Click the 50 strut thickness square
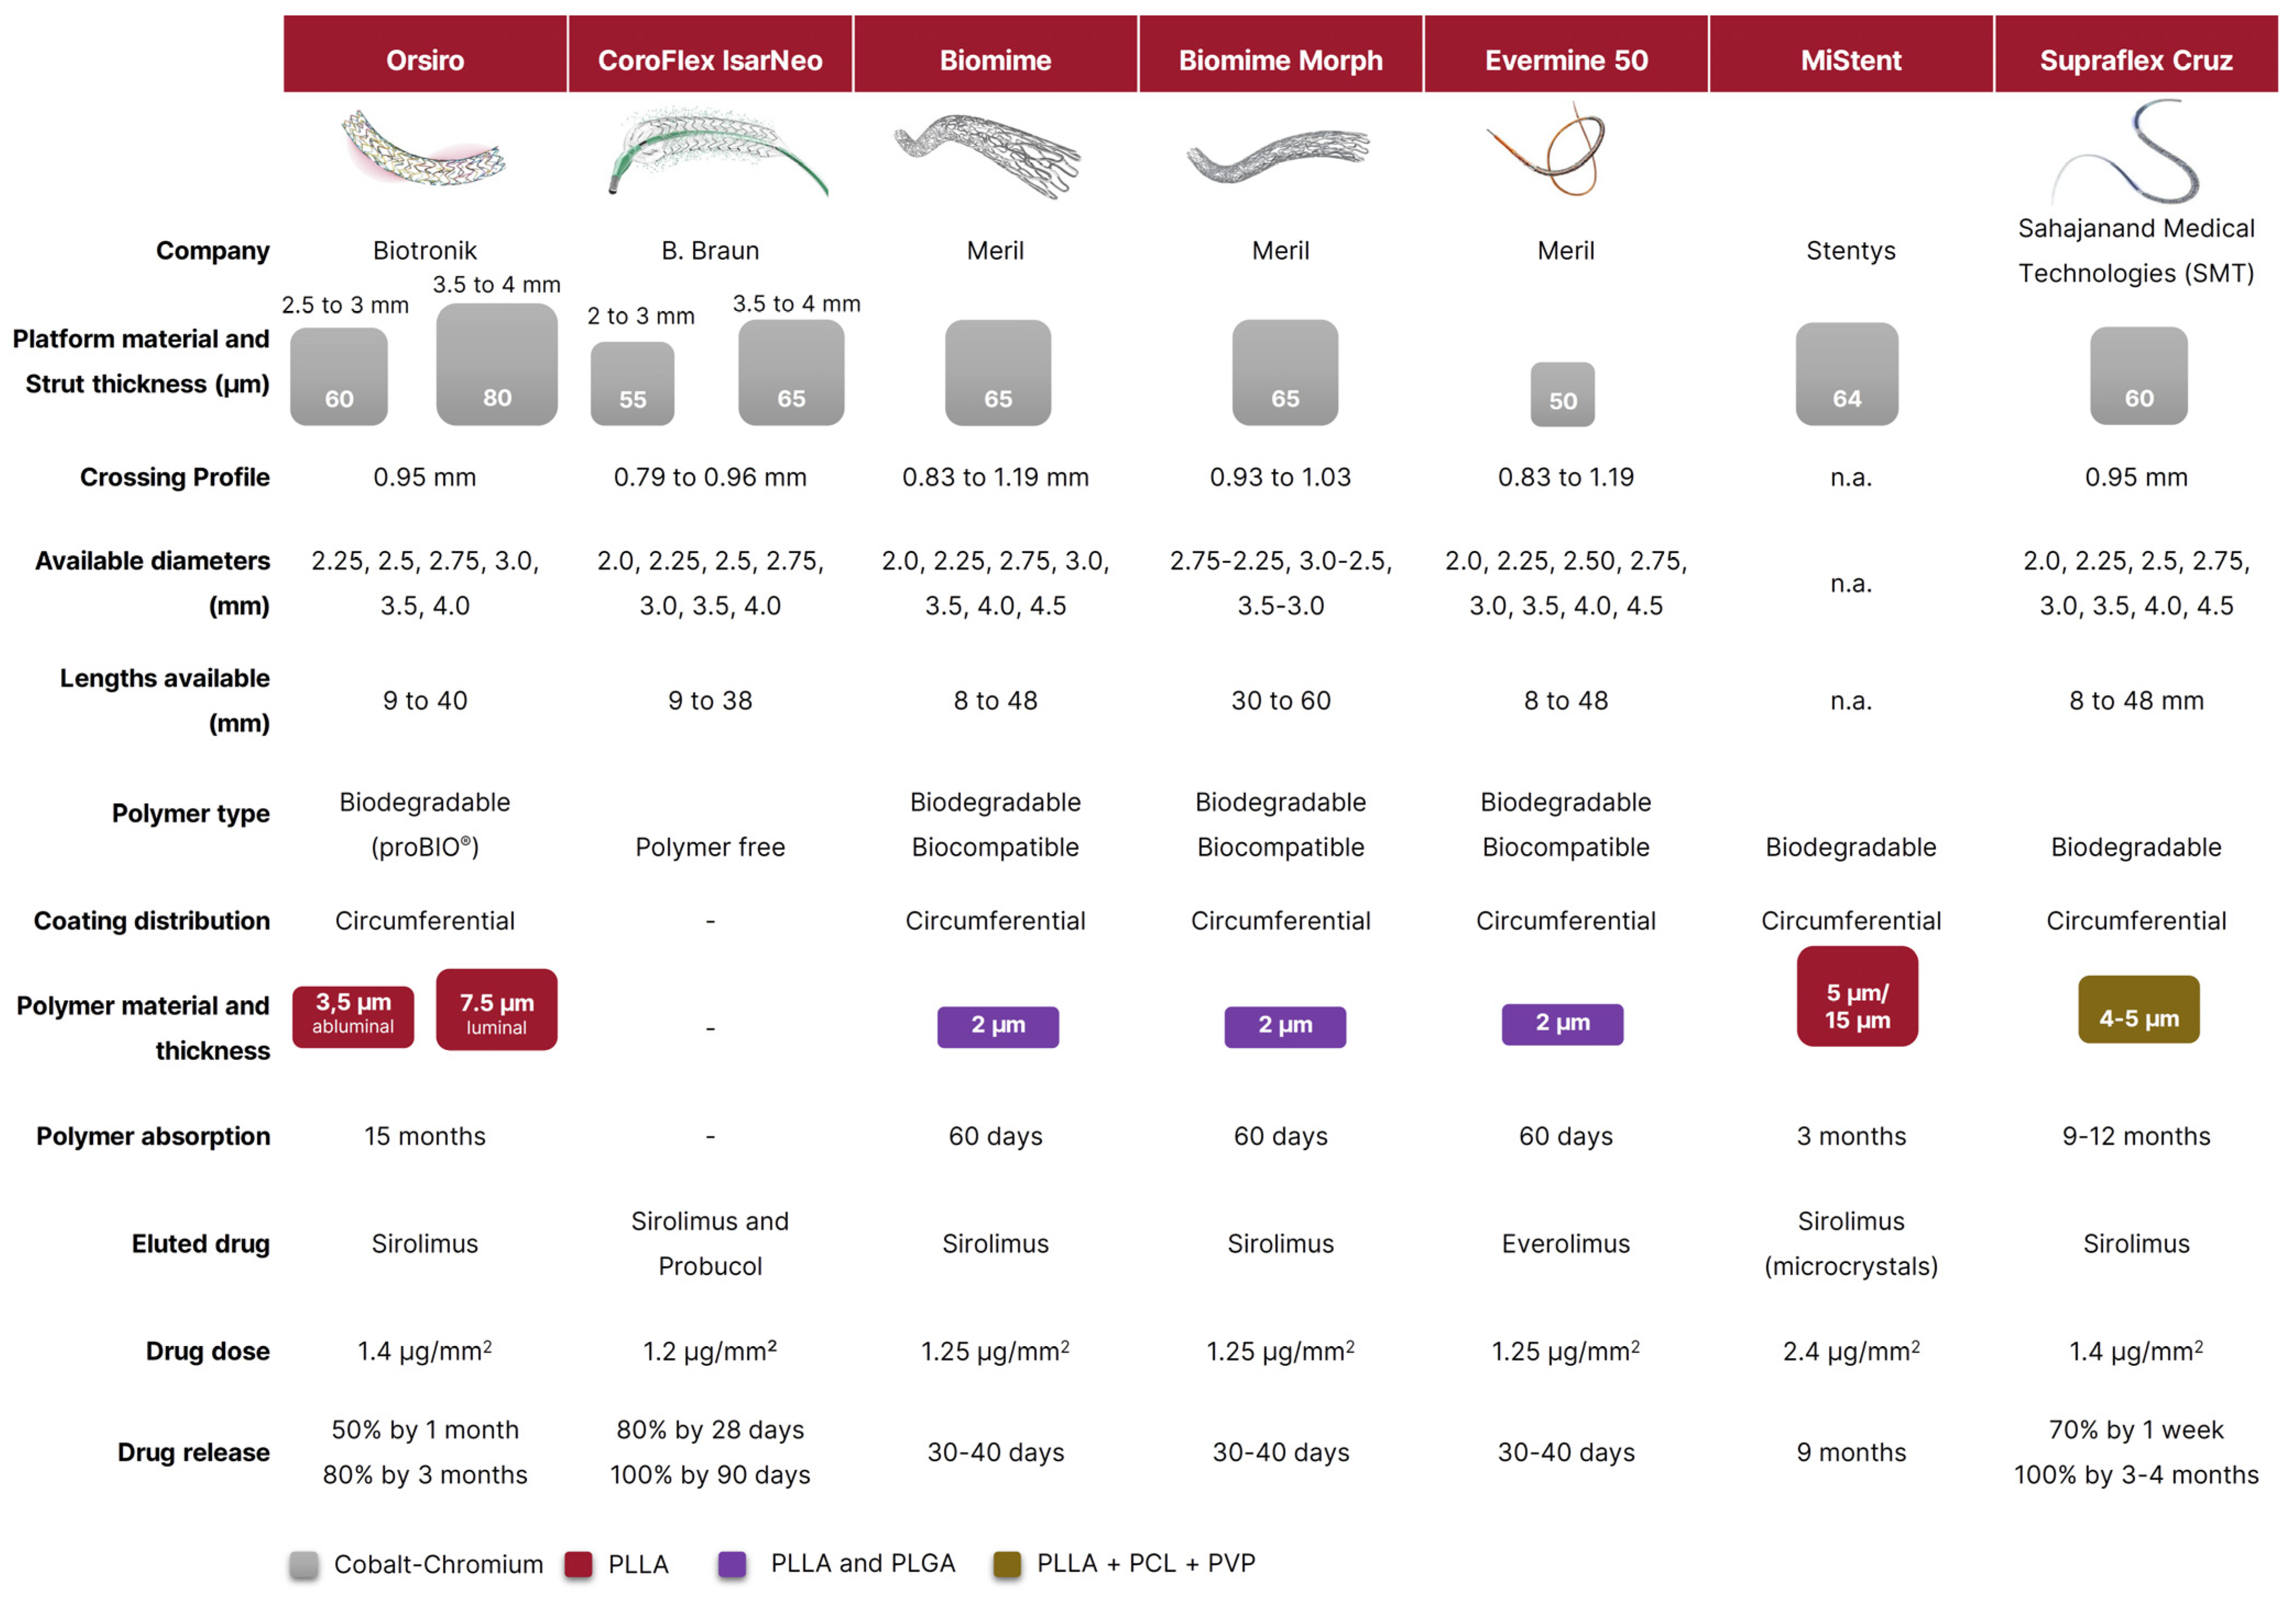 point(1562,394)
